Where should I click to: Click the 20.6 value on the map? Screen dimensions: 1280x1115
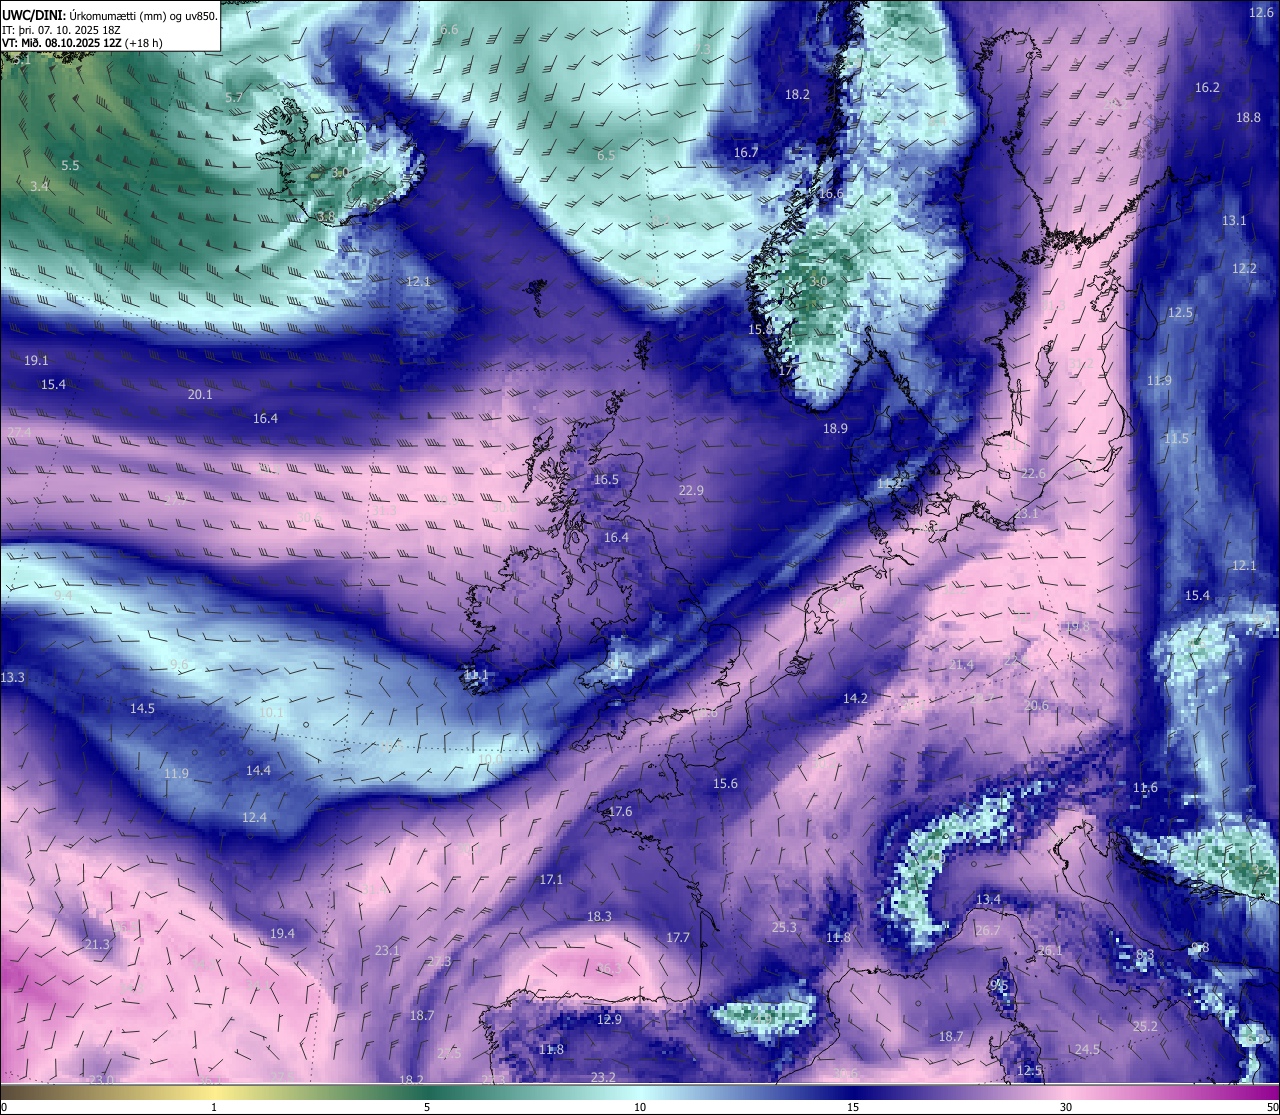1036,706
